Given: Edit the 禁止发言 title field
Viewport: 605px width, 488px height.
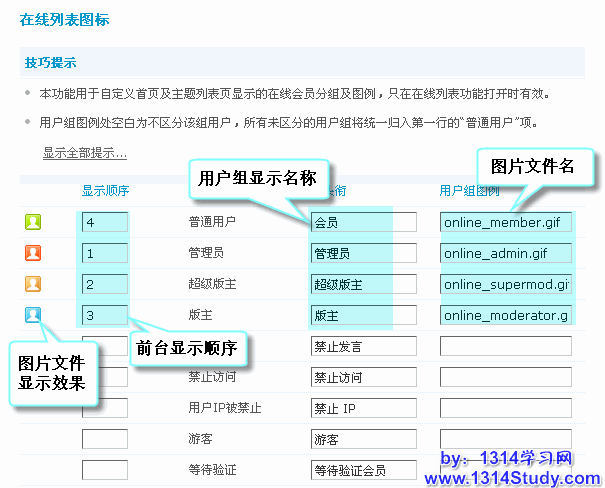Looking at the screenshot, I should click(x=363, y=346).
